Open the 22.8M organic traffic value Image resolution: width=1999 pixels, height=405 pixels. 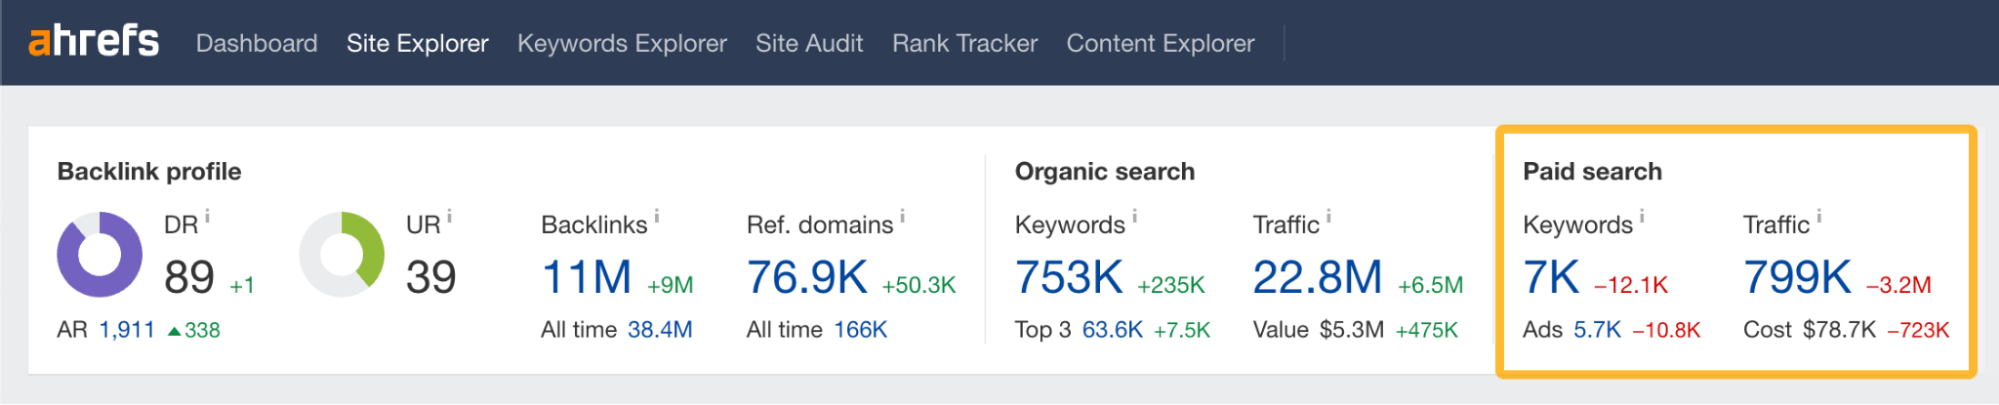(1317, 278)
